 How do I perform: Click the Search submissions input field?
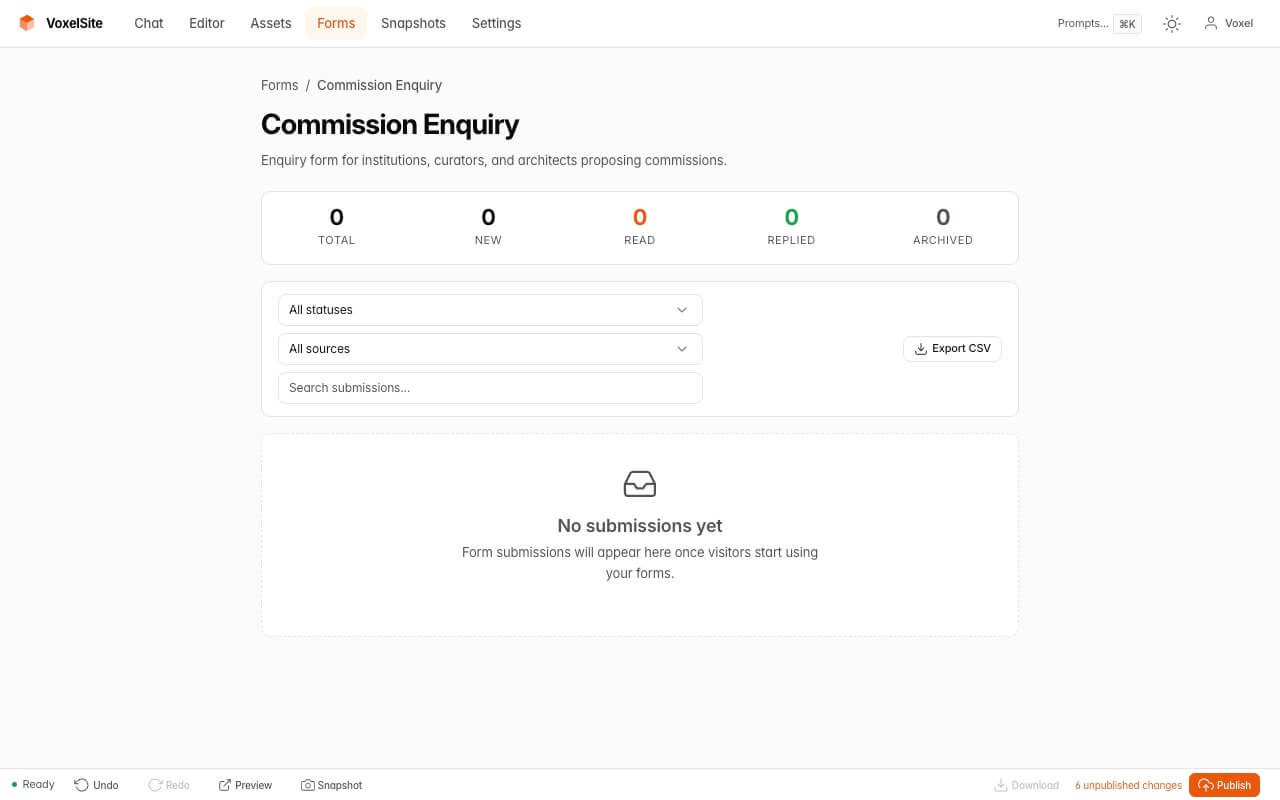[490, 388]
